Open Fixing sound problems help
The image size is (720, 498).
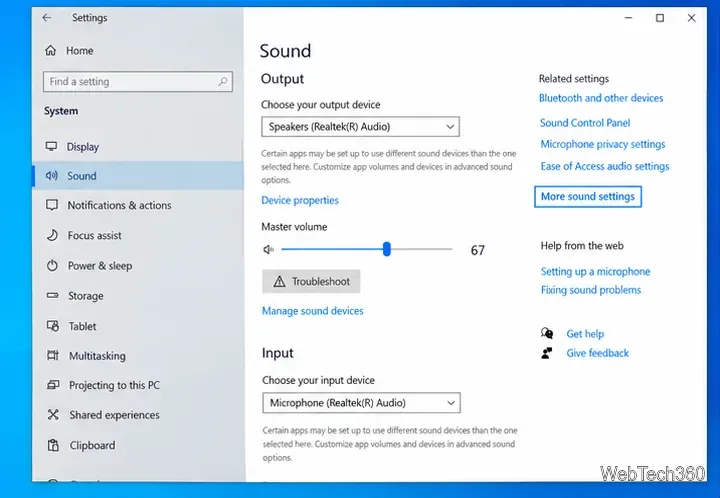[x=591, y=290]
